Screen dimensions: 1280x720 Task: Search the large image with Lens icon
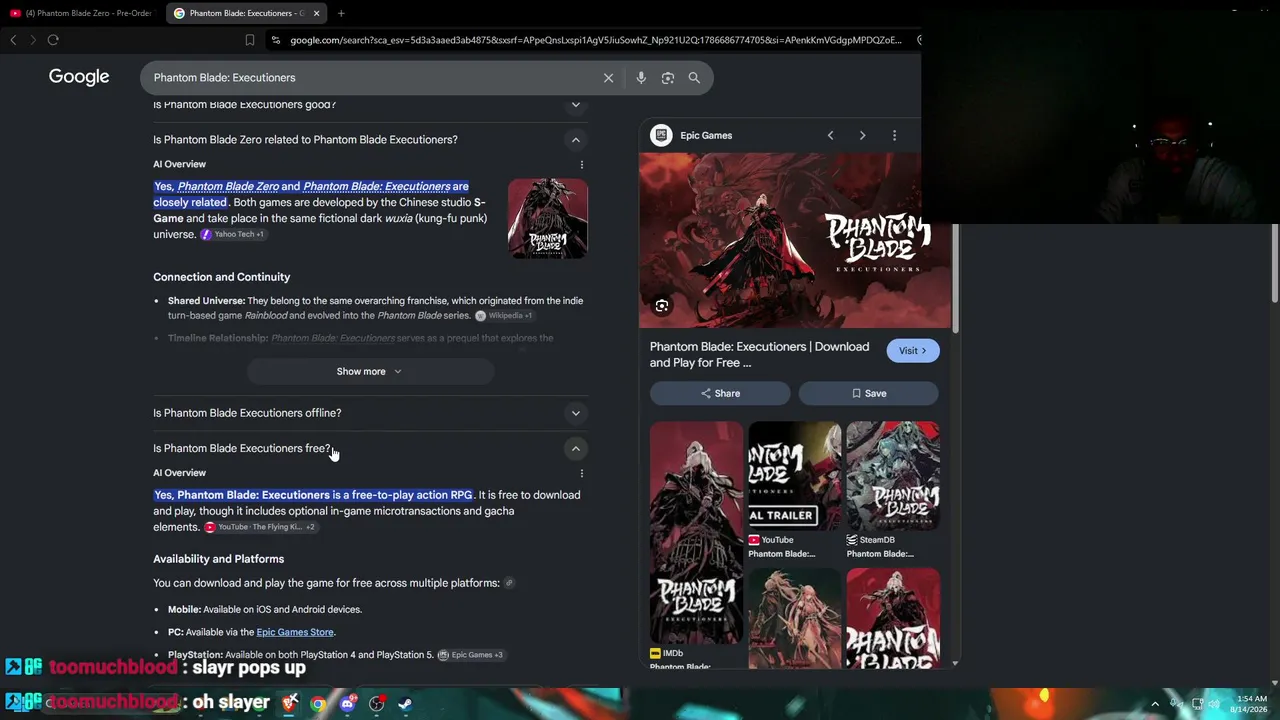(662, 306)
